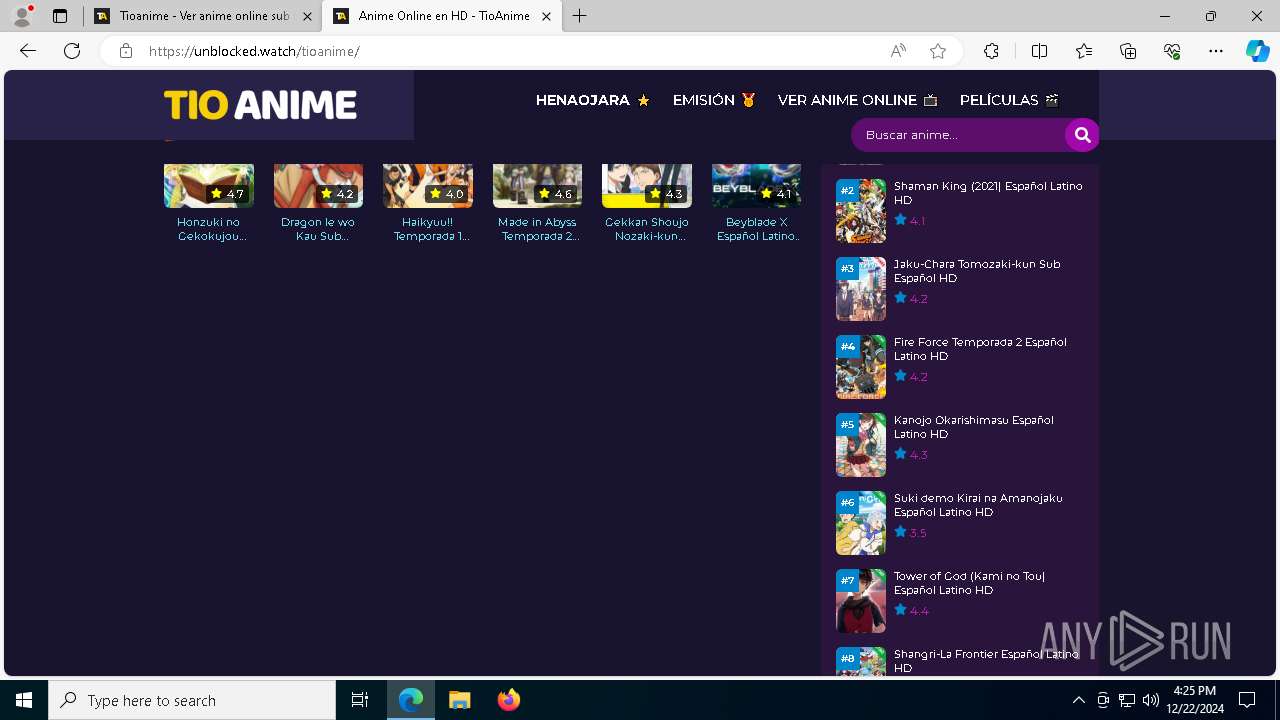Screen dimensions: 1280x720
Task: Open Browser essentials heart icon
Action: [x=1172, y=51]
